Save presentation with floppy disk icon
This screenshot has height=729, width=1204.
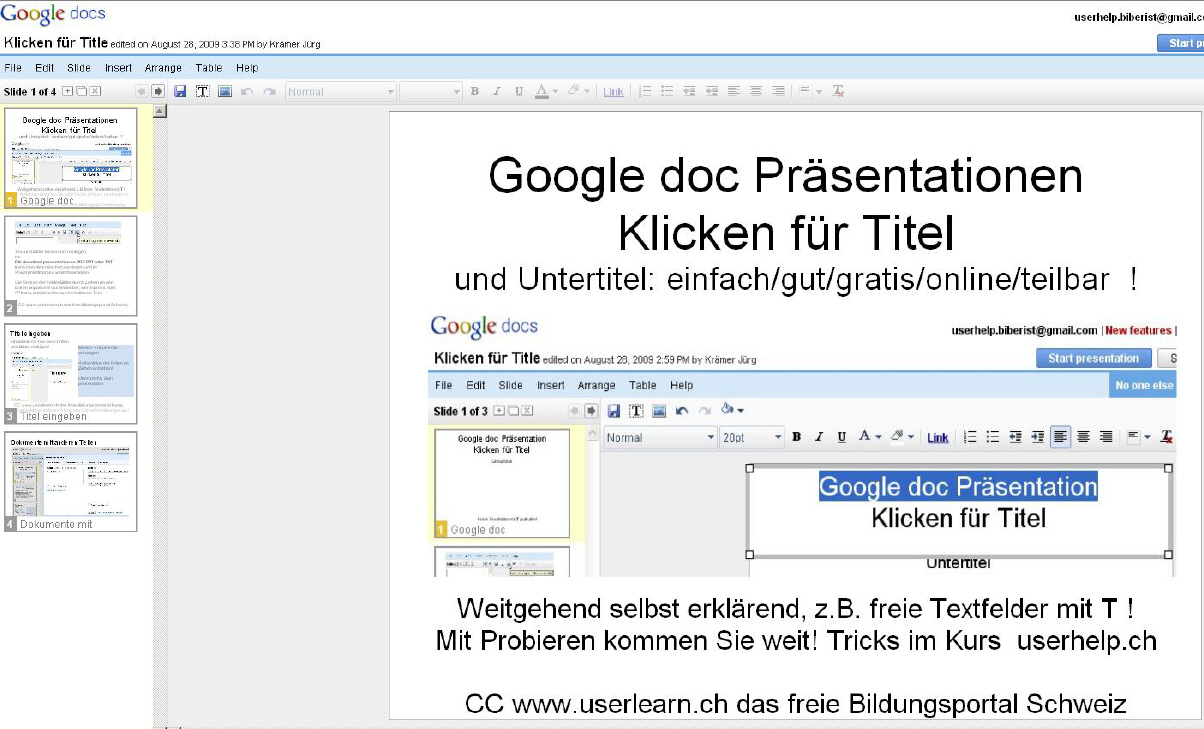180,91
